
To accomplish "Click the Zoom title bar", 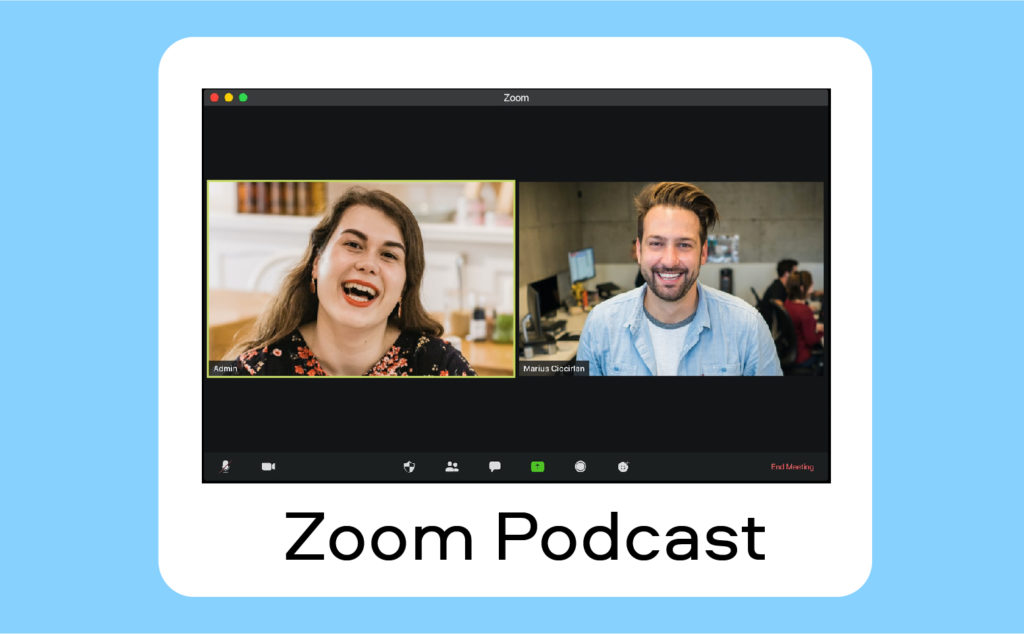I will pyautogui.click(x=514, y=97).
